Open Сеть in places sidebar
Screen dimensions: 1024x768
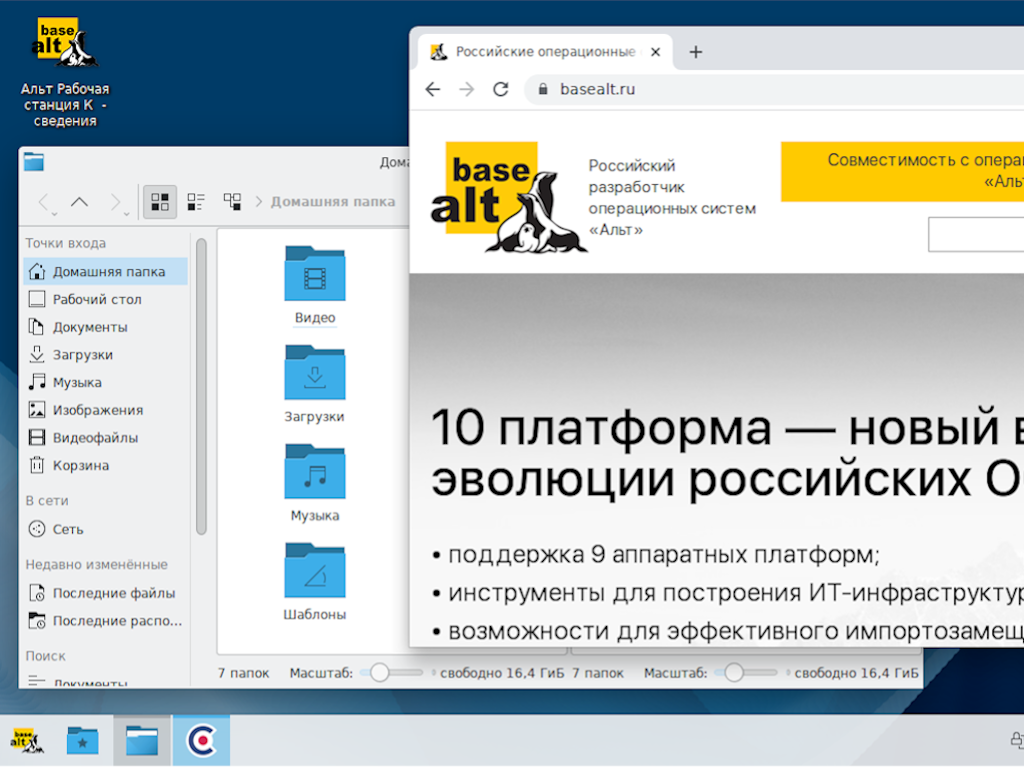(106, 529)
